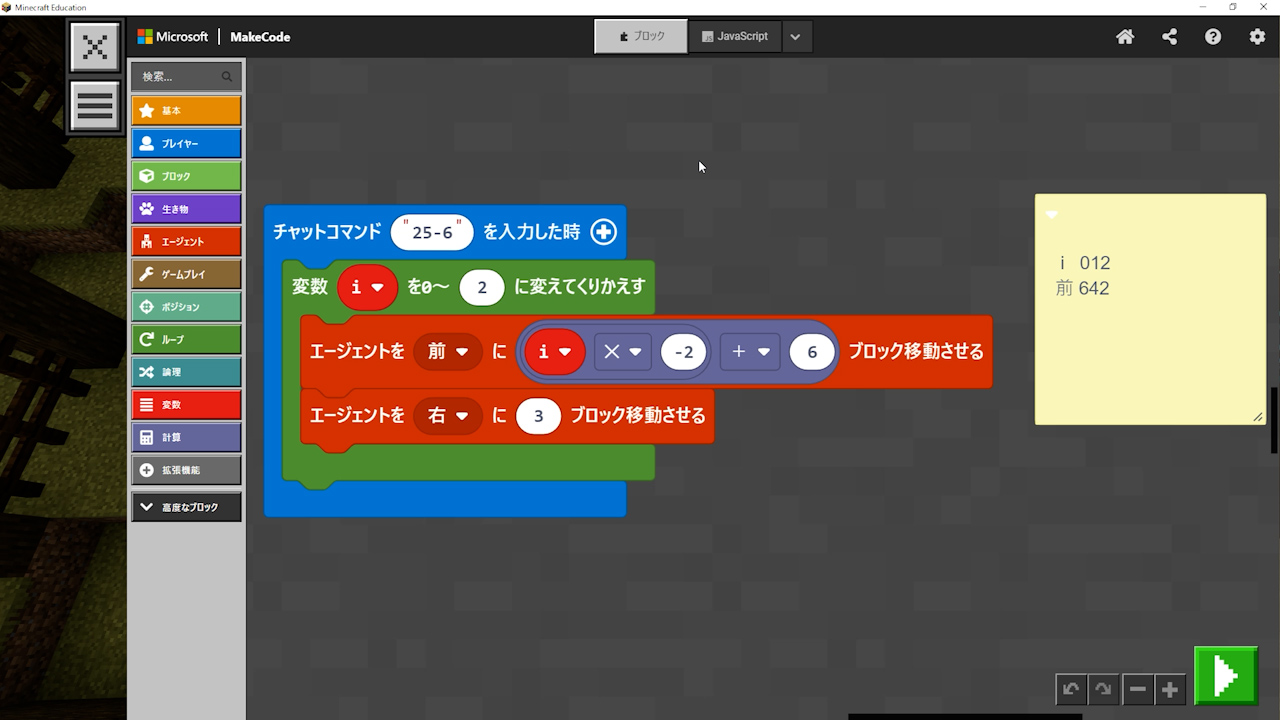Open the Settings gear icon
Image resolution: width=1280 pixels, height=720 pixels.
1257,37
